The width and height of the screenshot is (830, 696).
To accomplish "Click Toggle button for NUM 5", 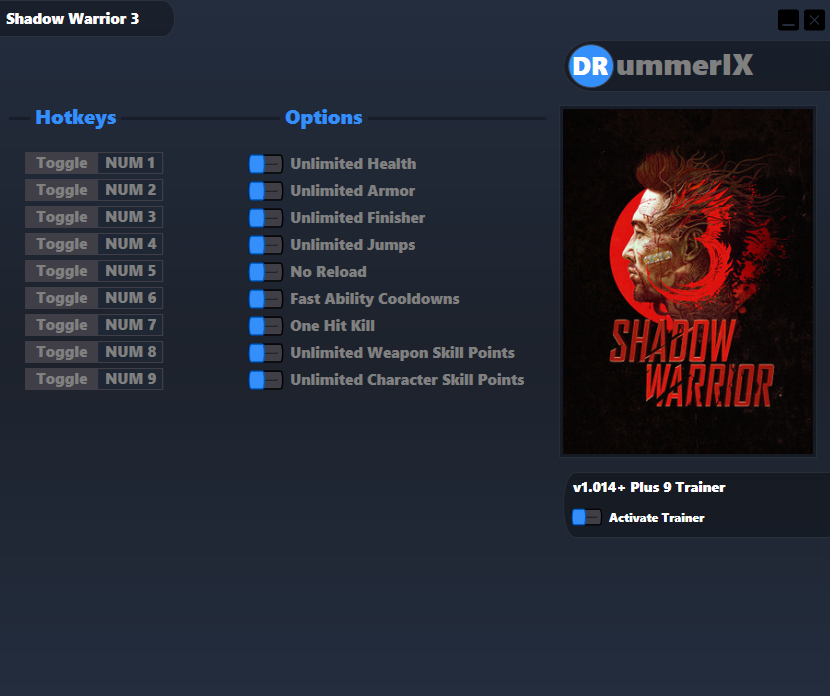I will click(x=61, y=271).
